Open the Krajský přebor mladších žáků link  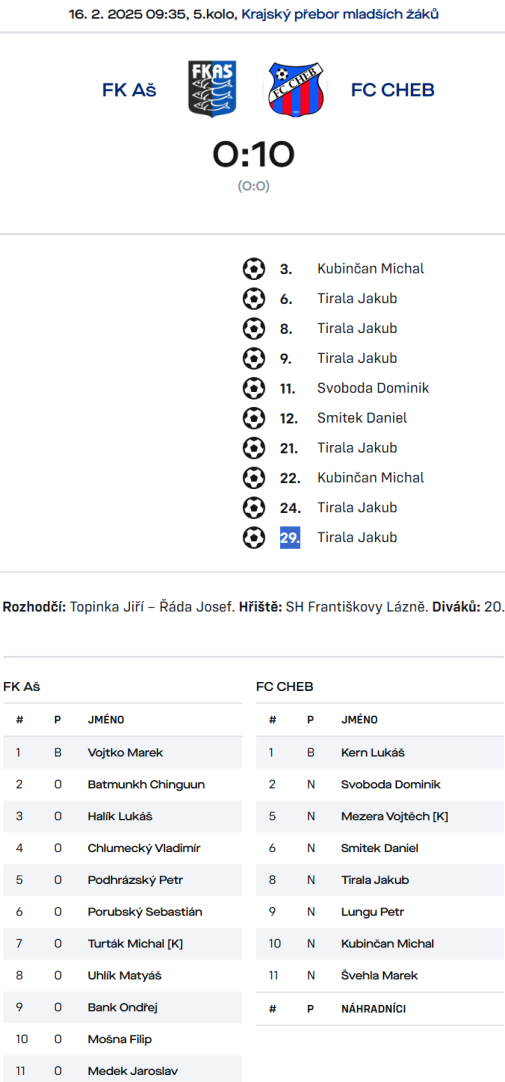tap(339, 14)
